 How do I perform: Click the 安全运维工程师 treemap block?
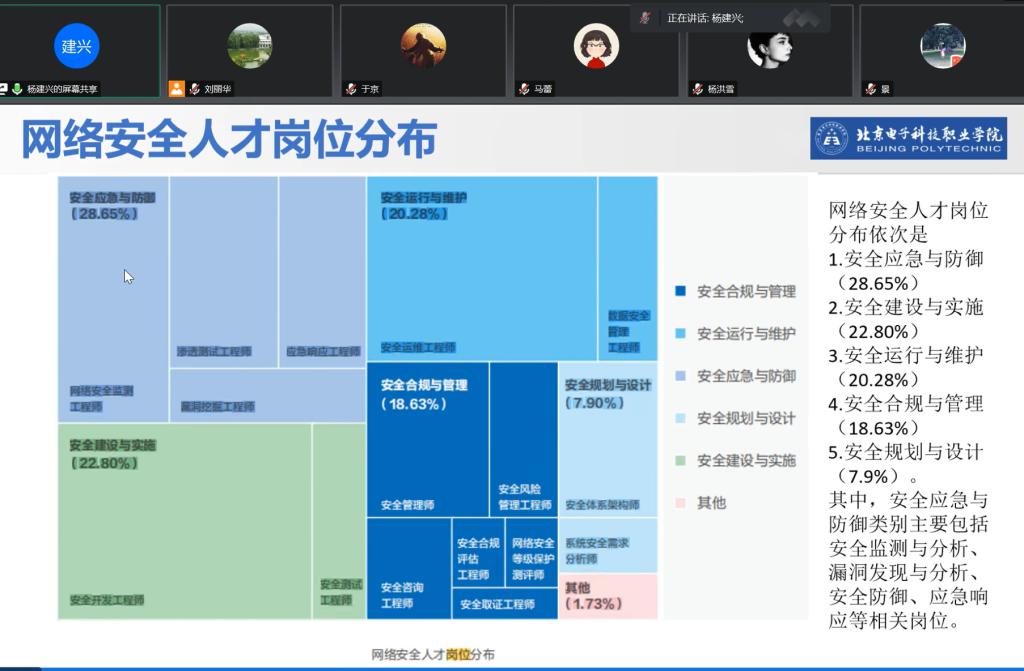tap(482, 270)
